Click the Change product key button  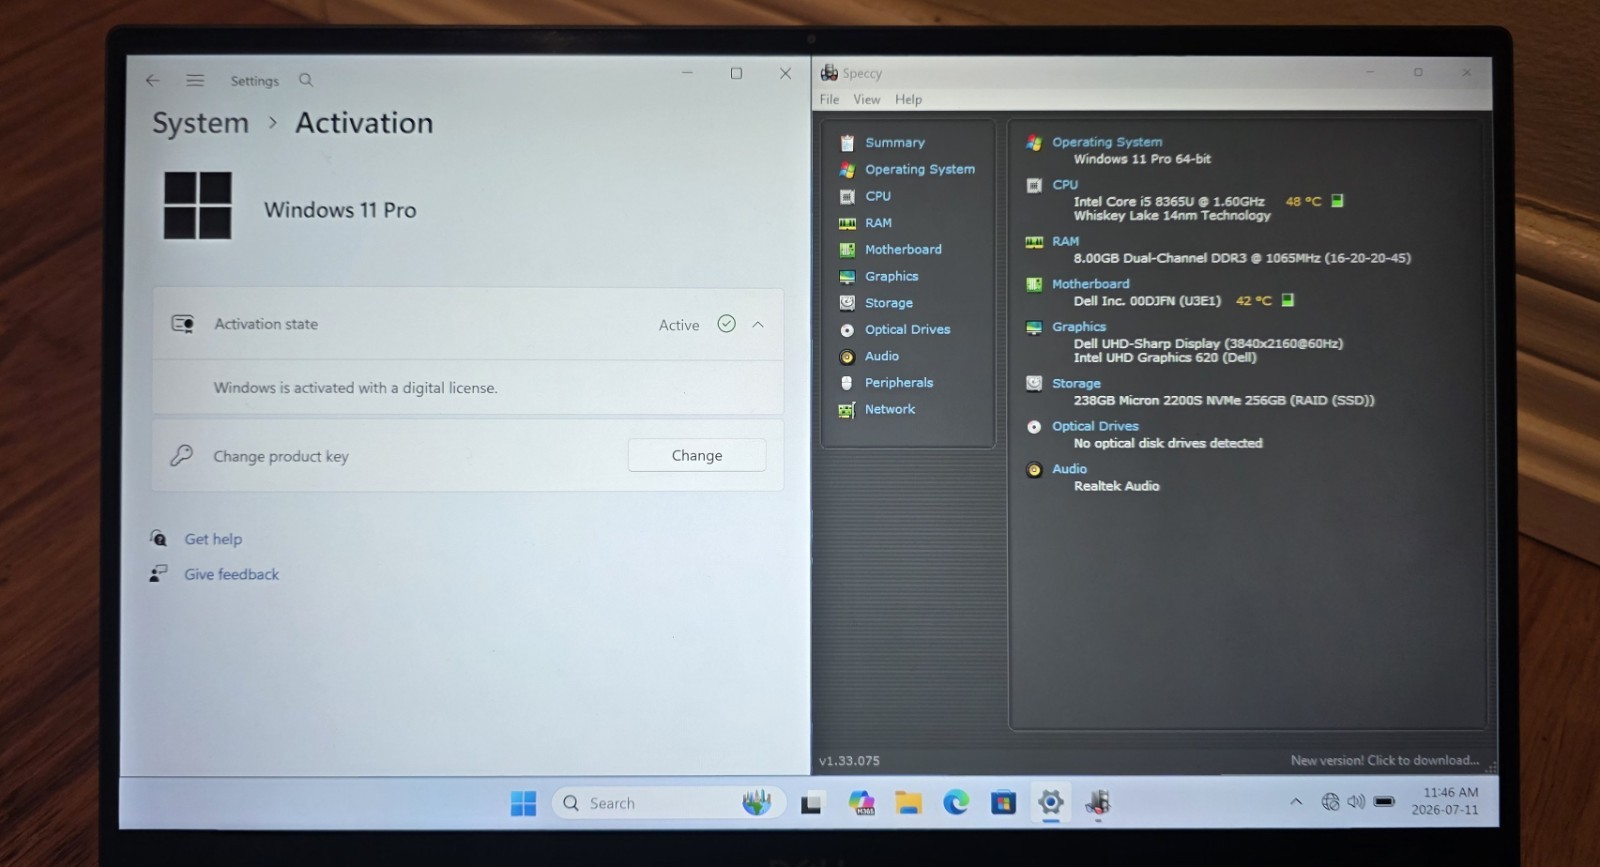(x=697, y=455)
